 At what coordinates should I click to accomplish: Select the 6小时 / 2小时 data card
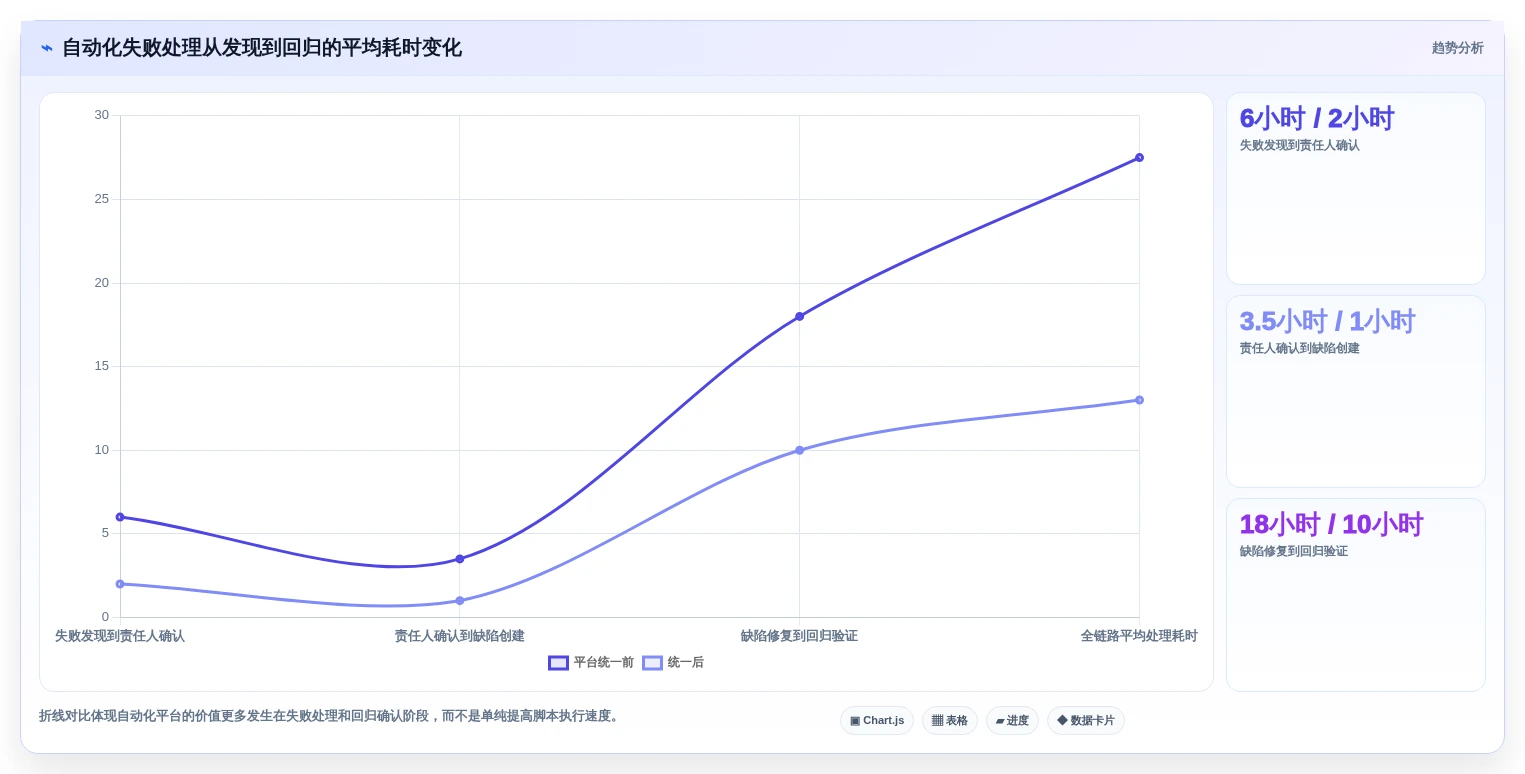pos(1355,189)
